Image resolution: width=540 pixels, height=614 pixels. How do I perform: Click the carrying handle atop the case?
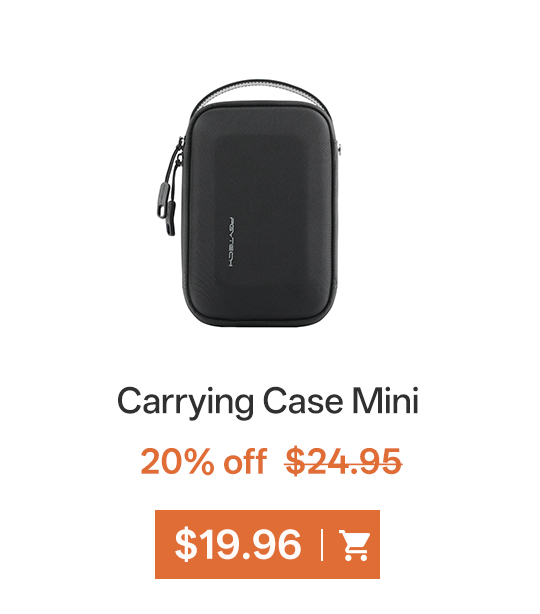262,93
